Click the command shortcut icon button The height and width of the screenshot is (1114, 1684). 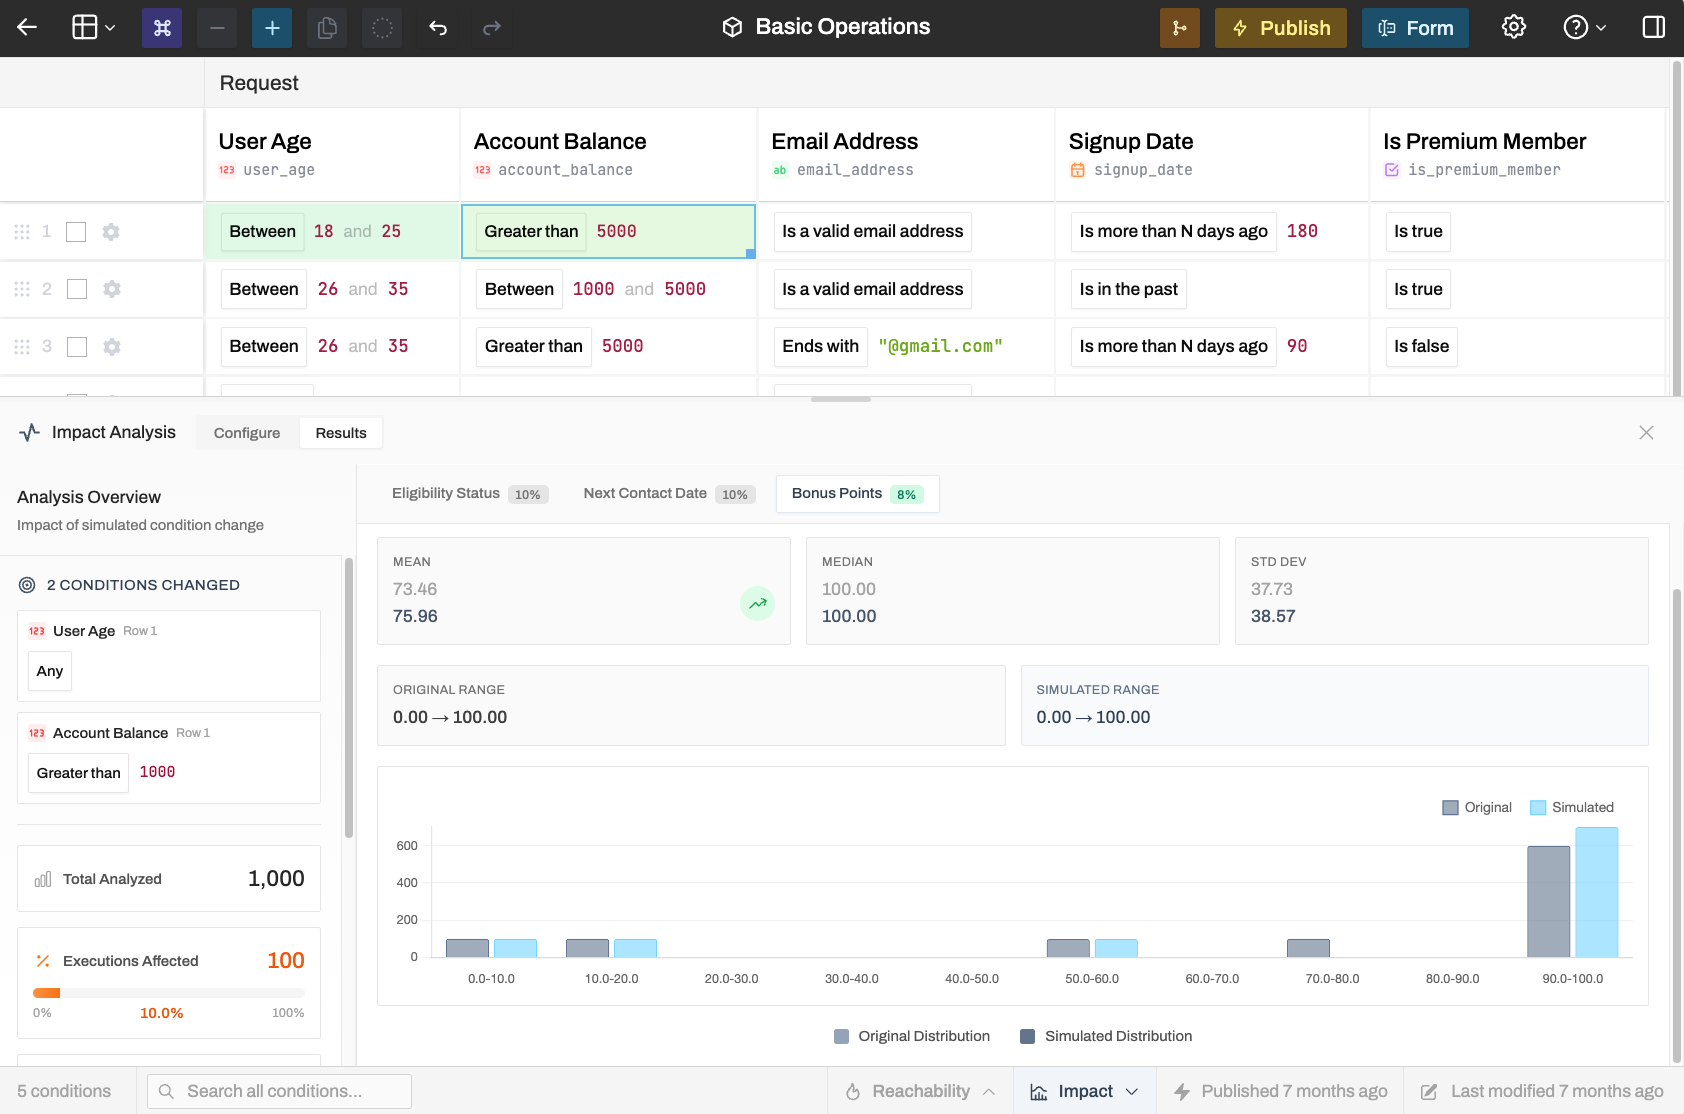(162, 28)
